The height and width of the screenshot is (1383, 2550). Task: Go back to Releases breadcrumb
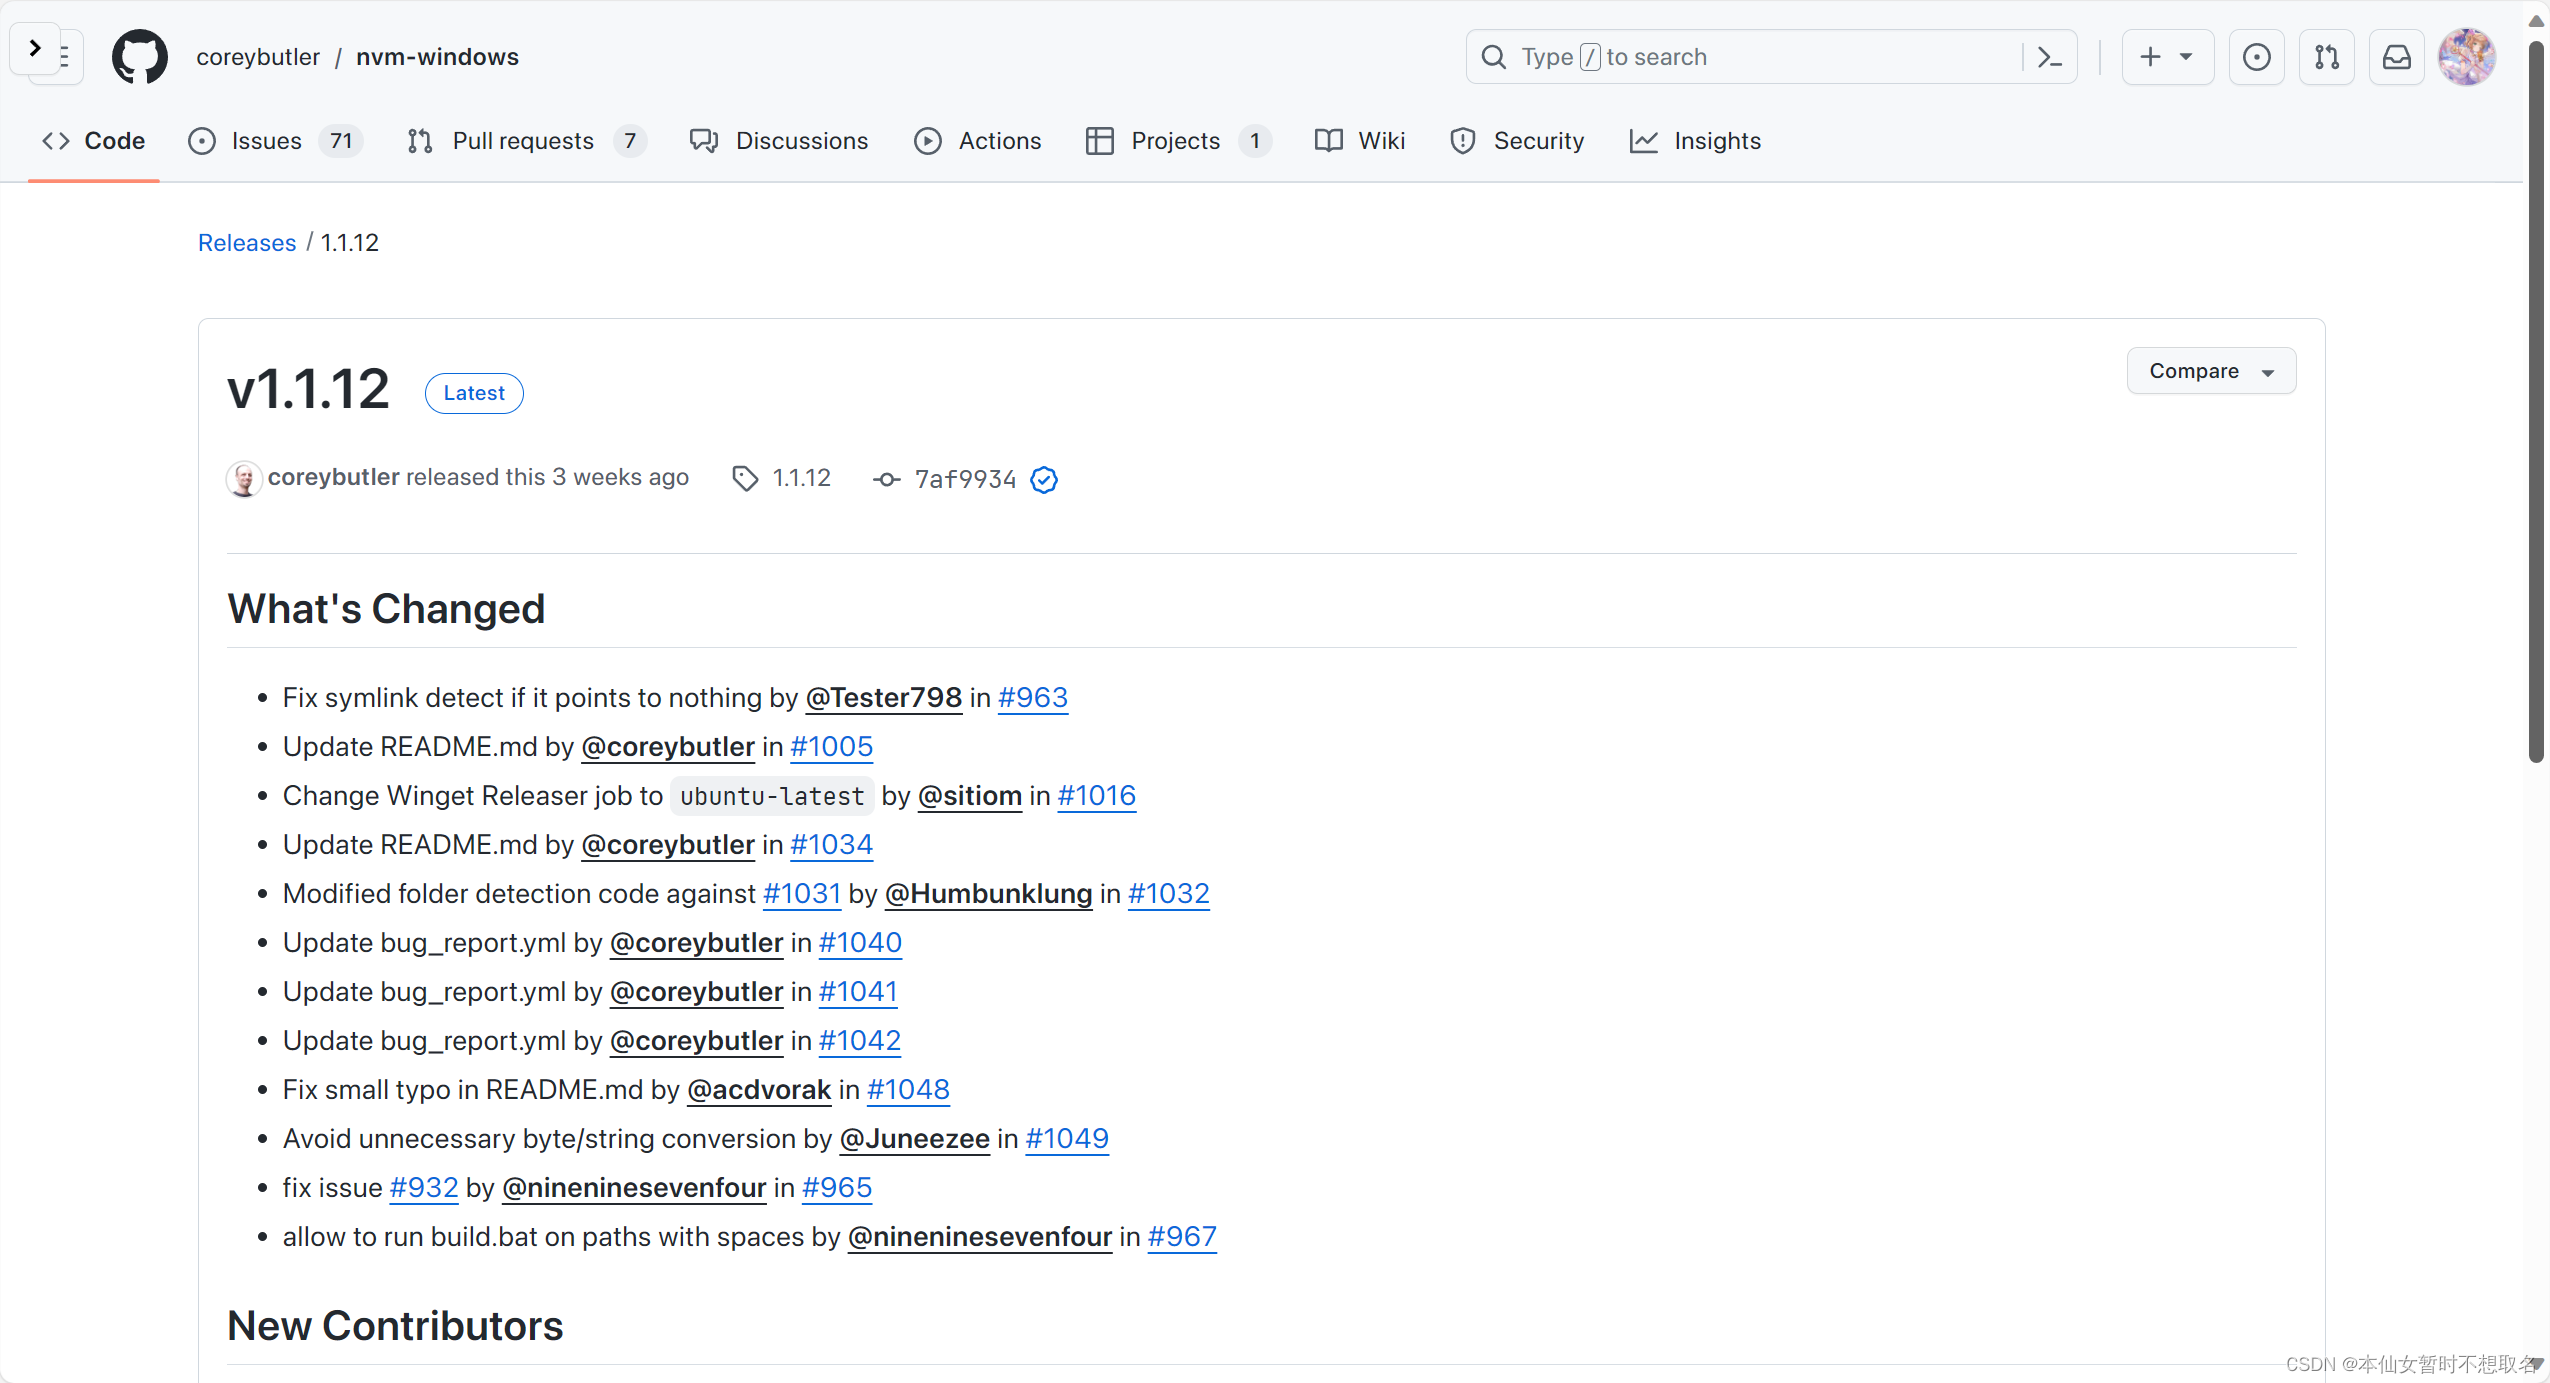click(247, 243)
